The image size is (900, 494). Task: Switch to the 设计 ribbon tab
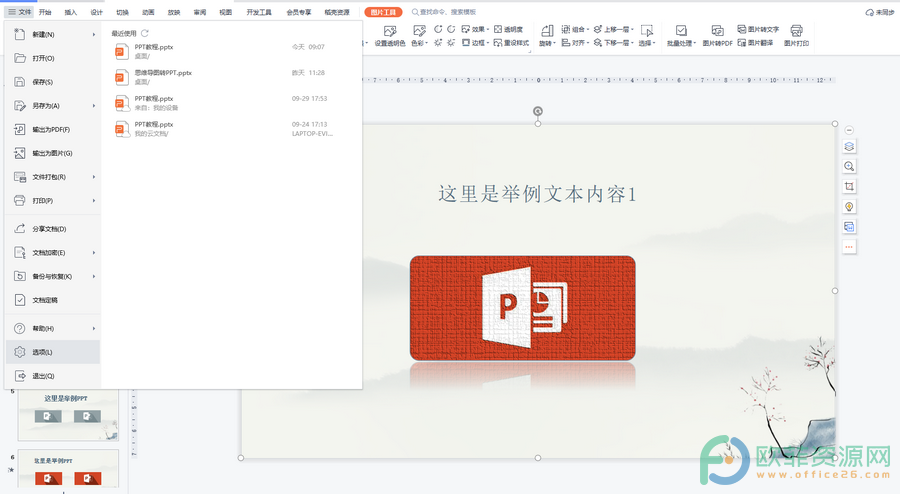tap(96, 12)
